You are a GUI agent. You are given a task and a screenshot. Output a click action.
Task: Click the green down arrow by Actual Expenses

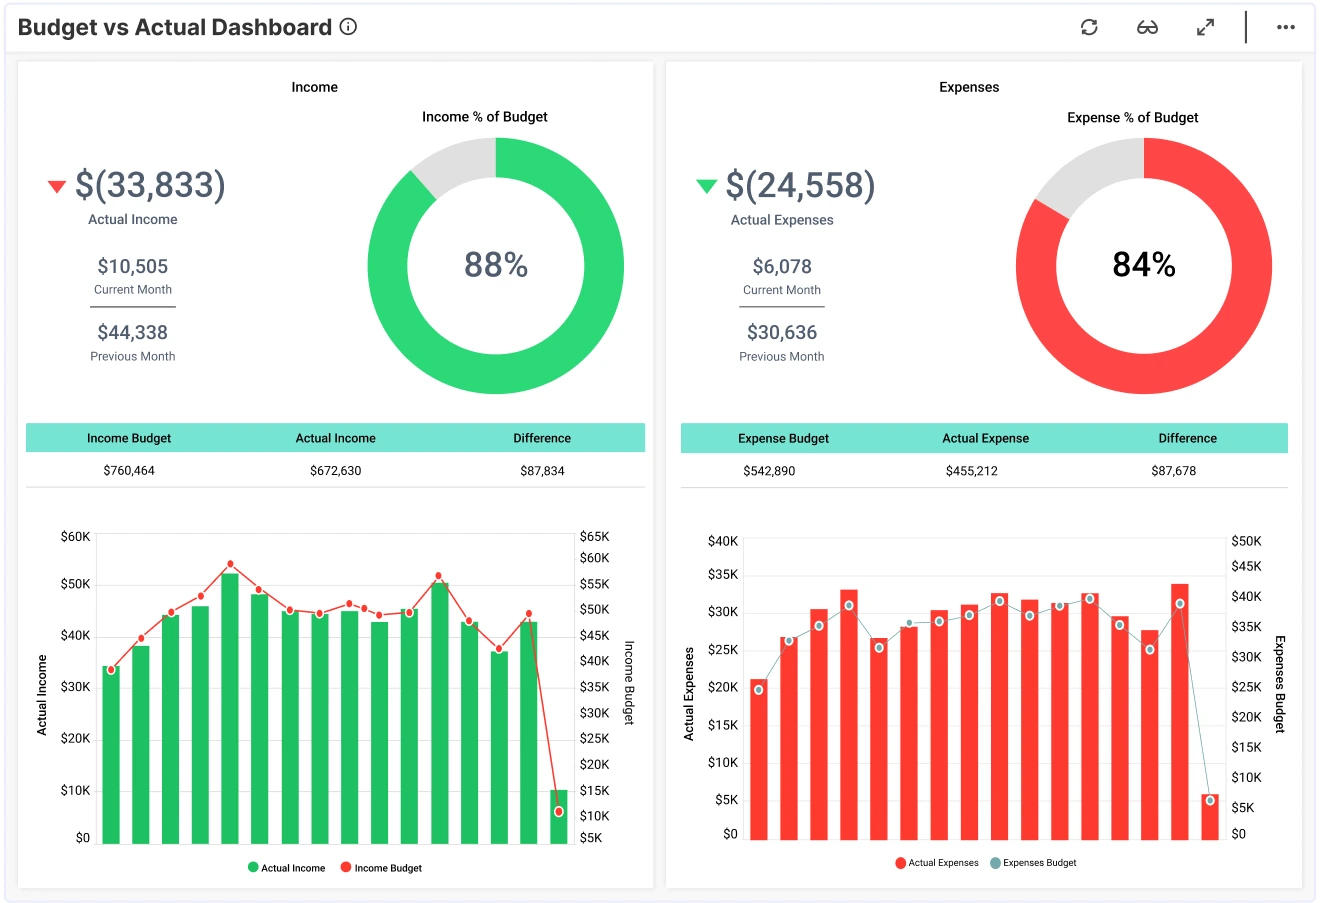[x=706, y=186]
